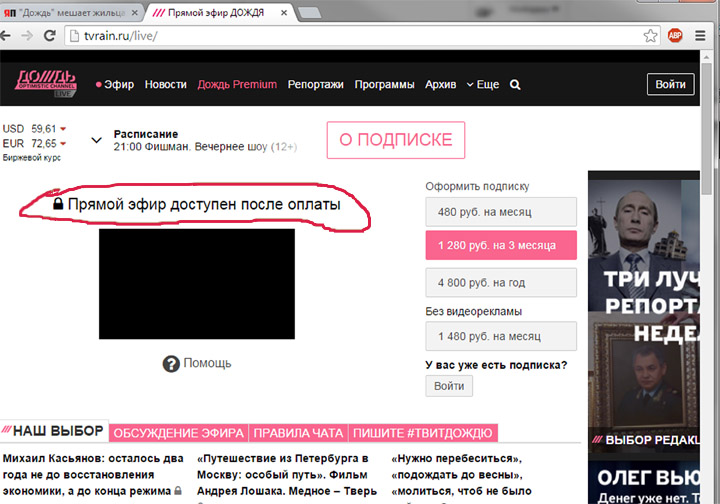The height and width of the screenshot is (504, 720).
Task: Switch to ОБСУЖДЕНИЕ ЭФИРА tab
Action: coord(179,433)
